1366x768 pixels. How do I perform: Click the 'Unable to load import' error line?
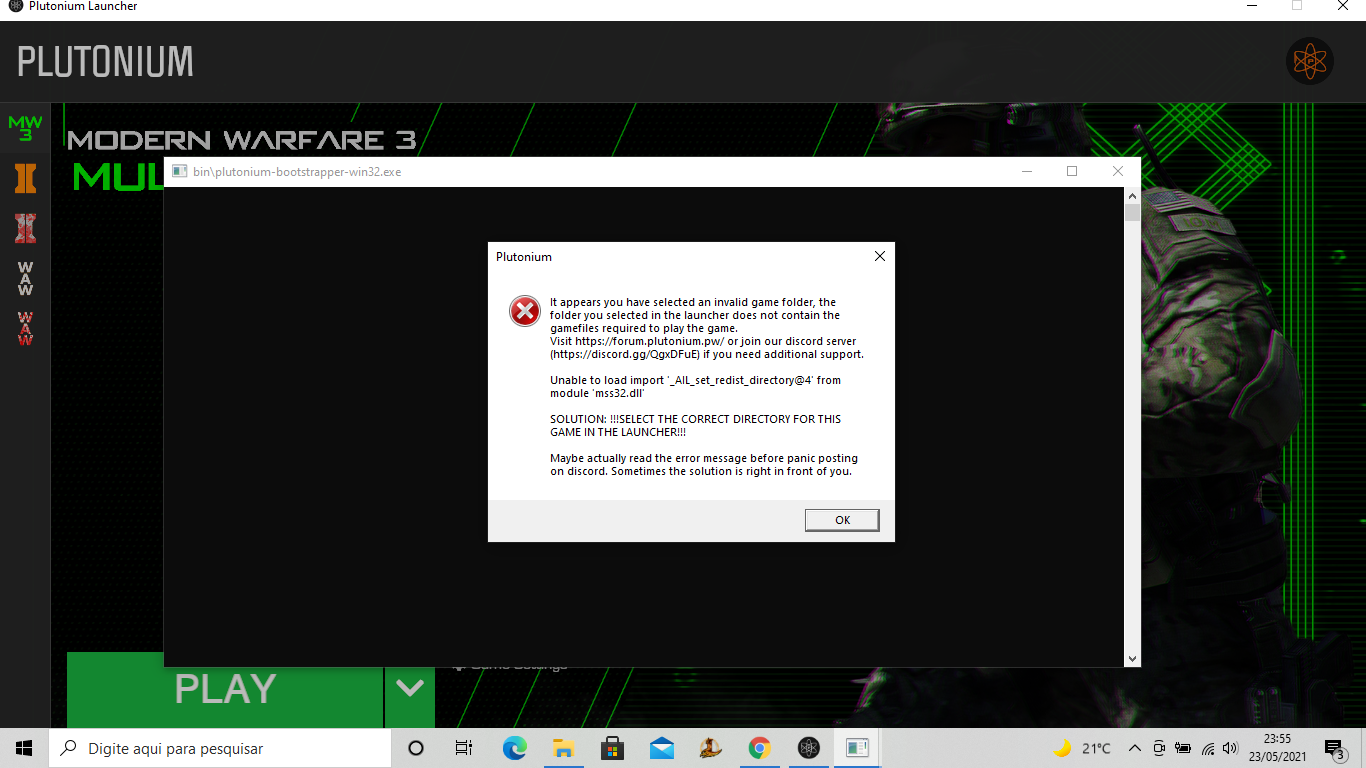pyautogui.click(x=695, y=387)
